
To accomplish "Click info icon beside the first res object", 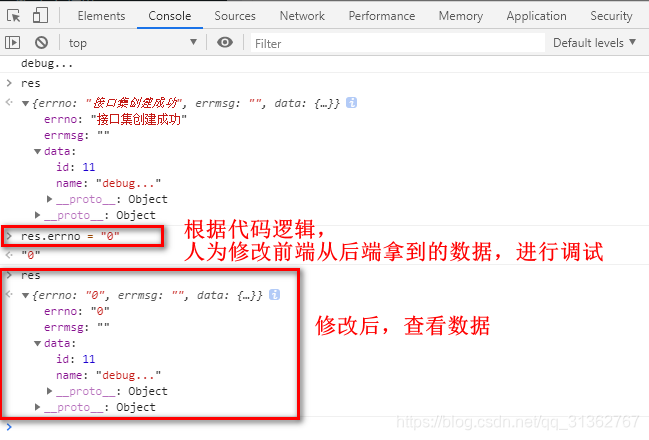I will [351, 103].
